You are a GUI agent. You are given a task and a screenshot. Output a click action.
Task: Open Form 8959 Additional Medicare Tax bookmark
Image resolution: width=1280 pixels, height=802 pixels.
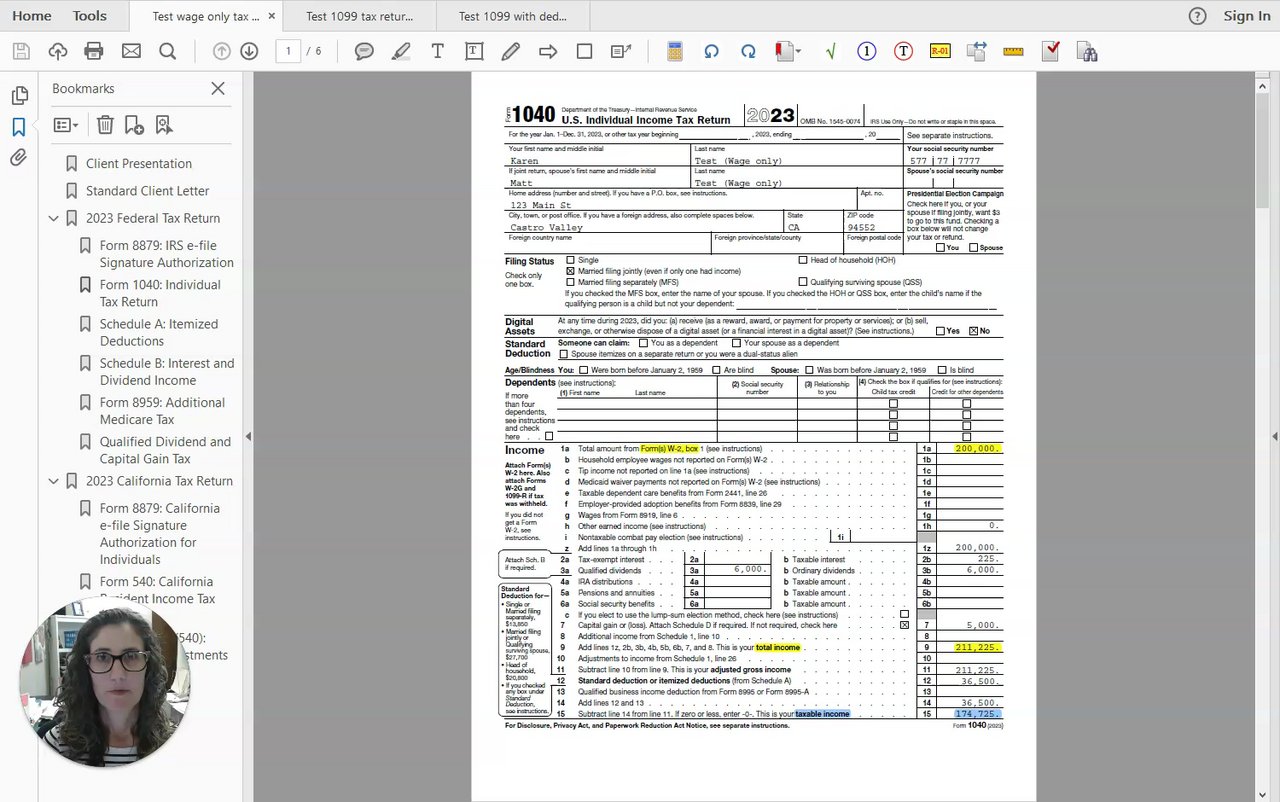pos(162,410)
